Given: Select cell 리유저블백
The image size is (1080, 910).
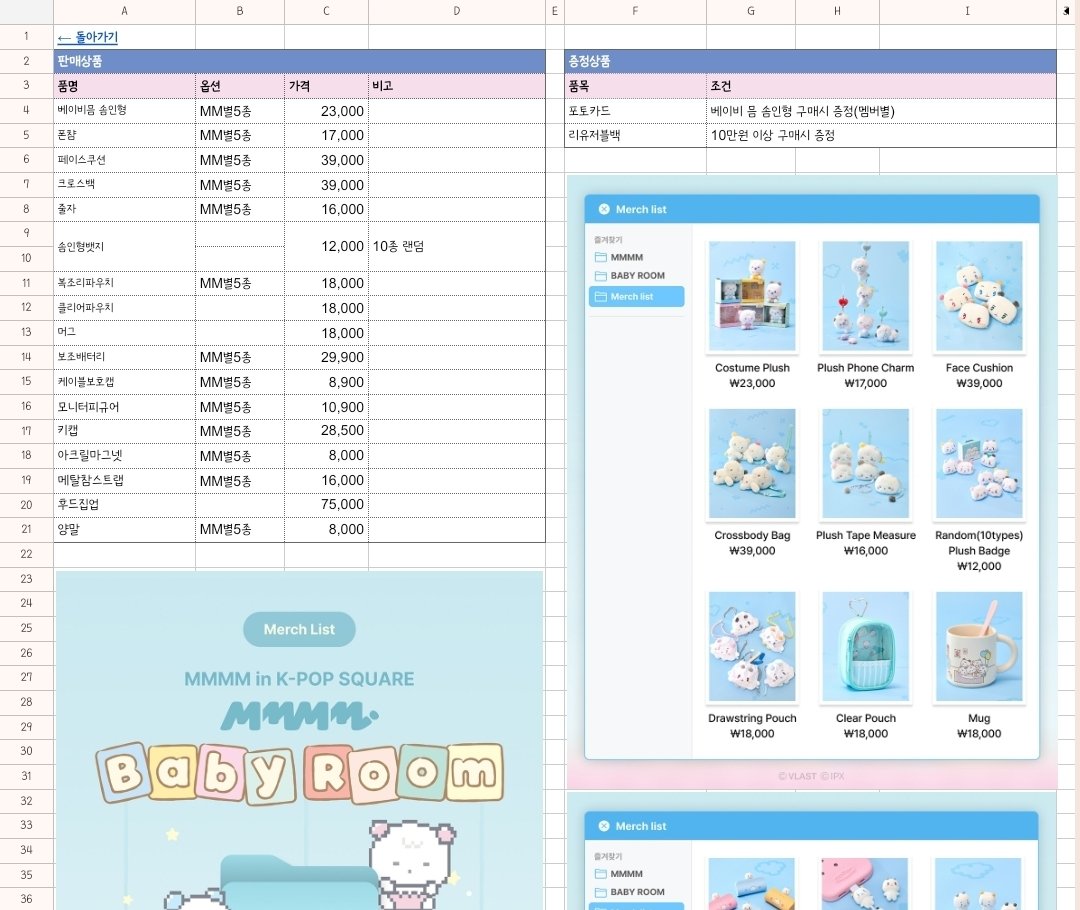Looking at the screenshot, I should 635,135.
